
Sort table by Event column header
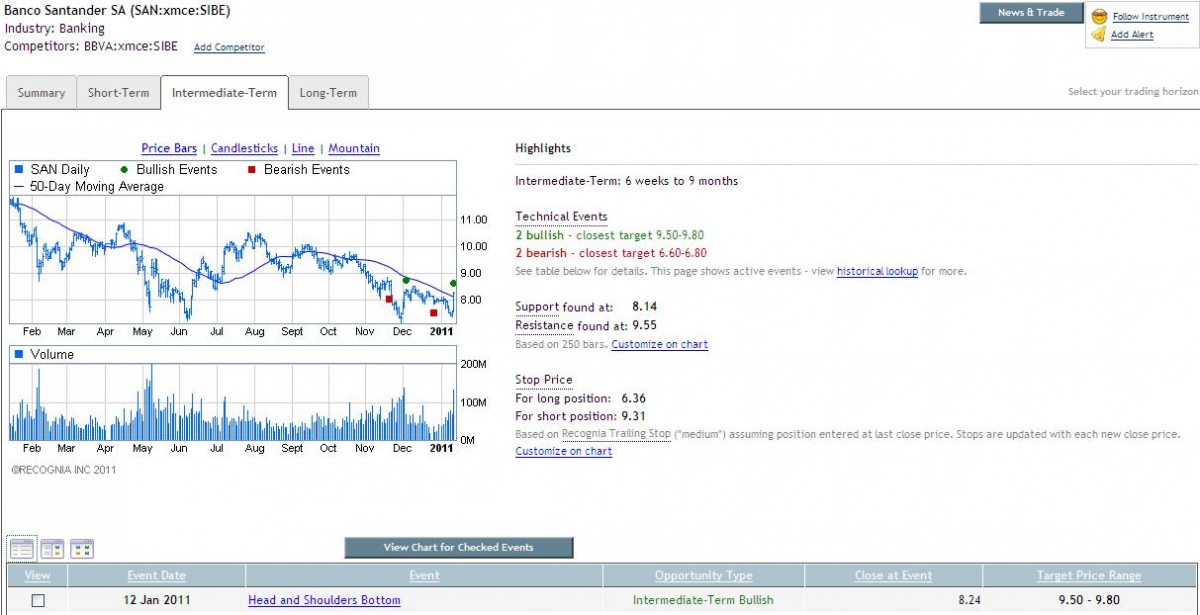click(424, 575)
